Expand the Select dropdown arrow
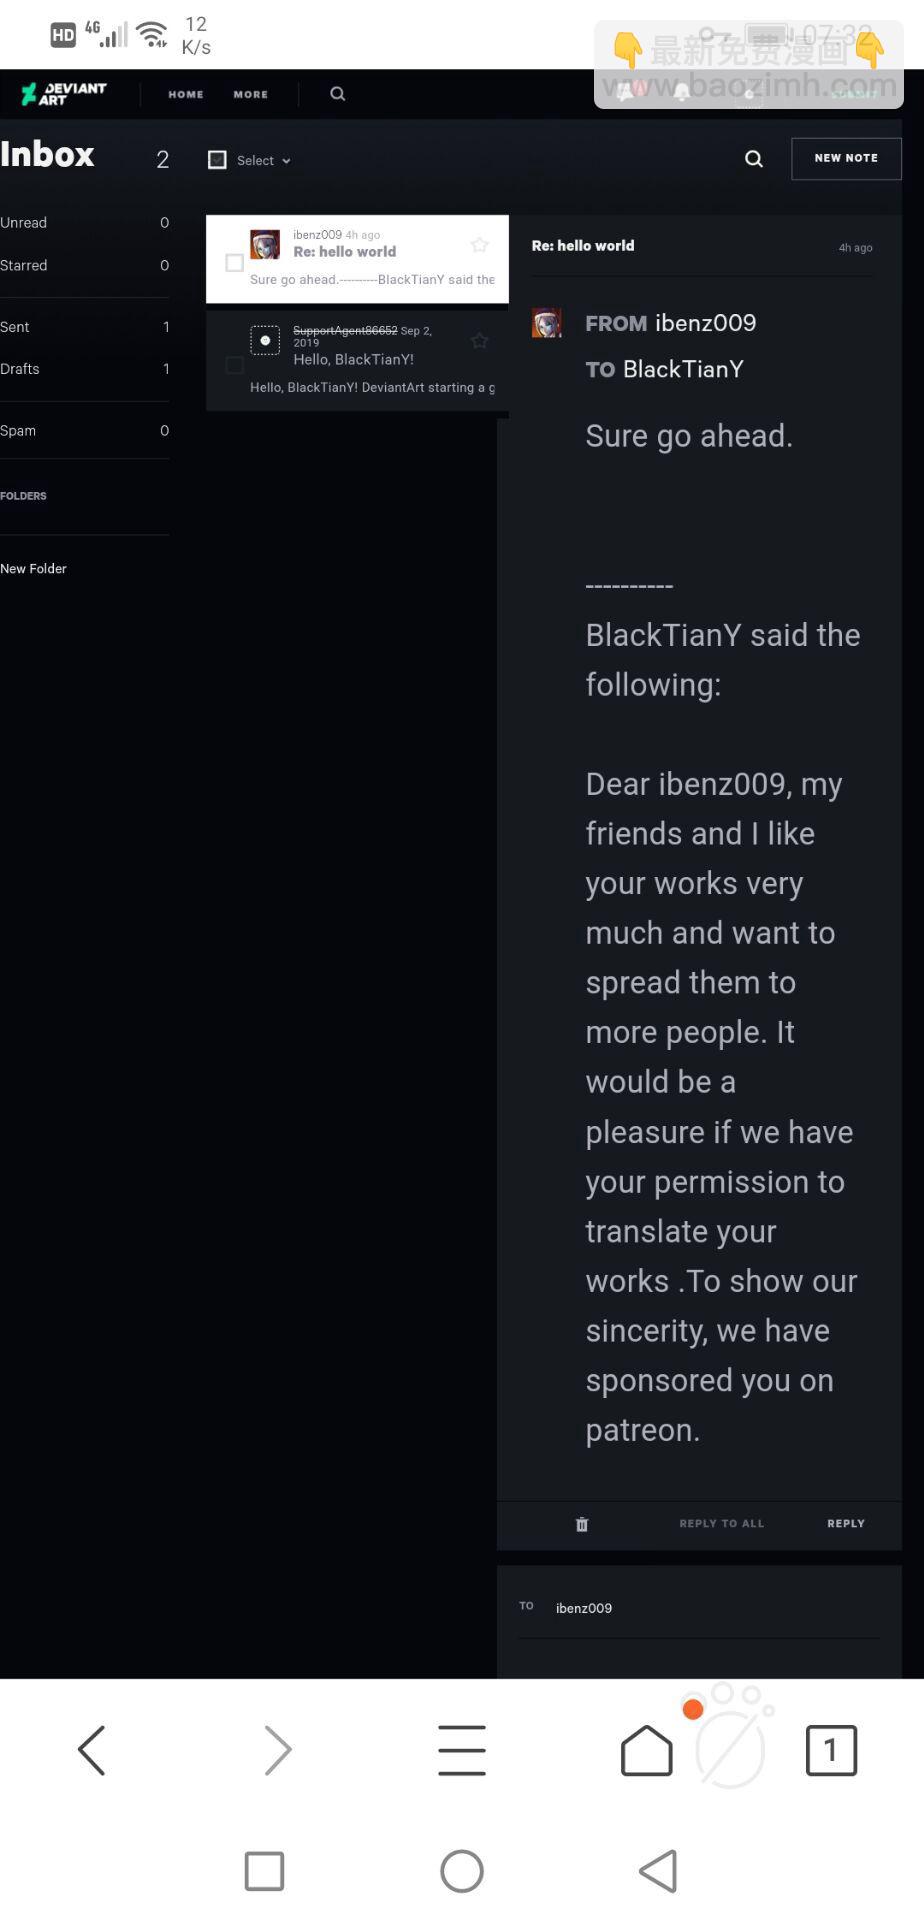 point(286,161)
